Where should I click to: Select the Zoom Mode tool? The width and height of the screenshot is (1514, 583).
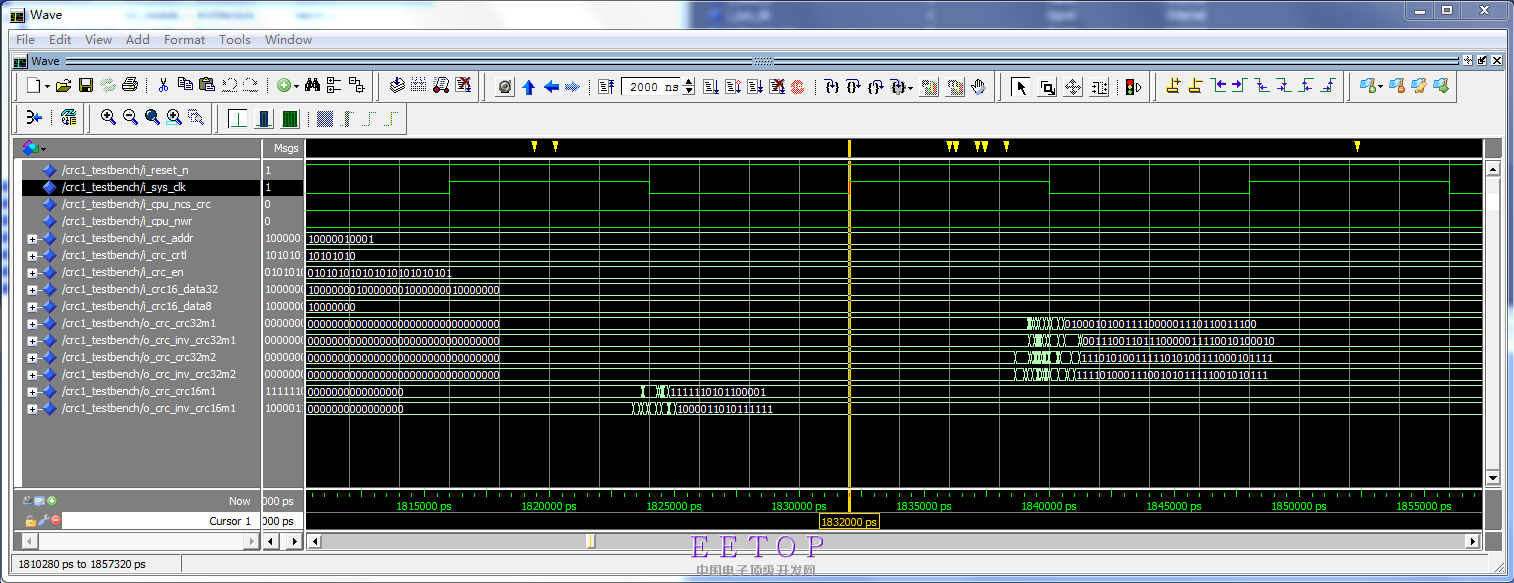click(1047, 87)
